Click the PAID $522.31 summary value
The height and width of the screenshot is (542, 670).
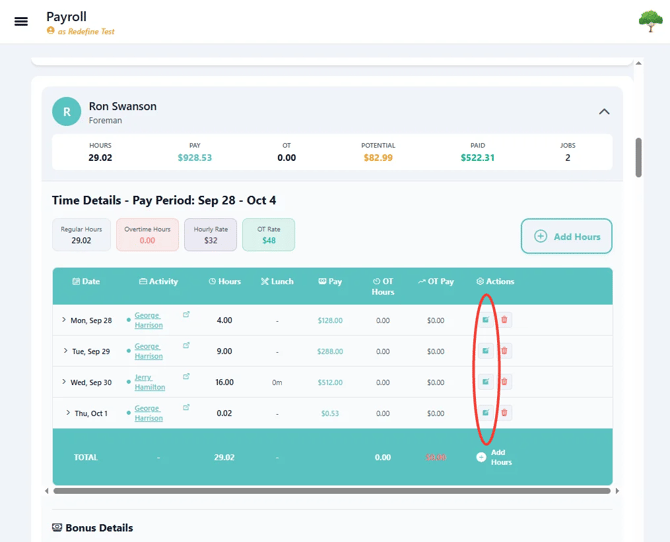tap(478, 158)
